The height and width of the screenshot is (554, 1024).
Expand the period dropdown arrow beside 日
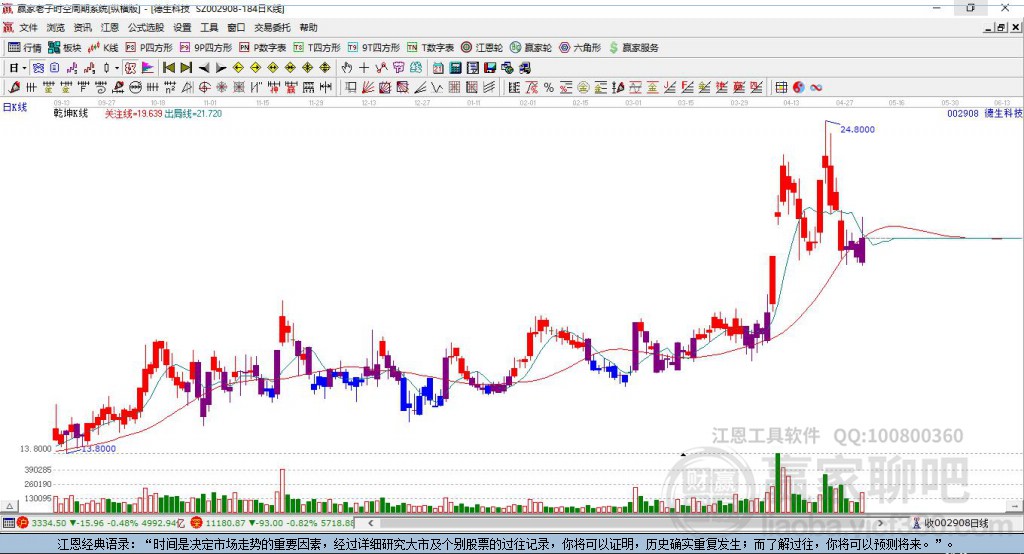(x=24, y=67)
